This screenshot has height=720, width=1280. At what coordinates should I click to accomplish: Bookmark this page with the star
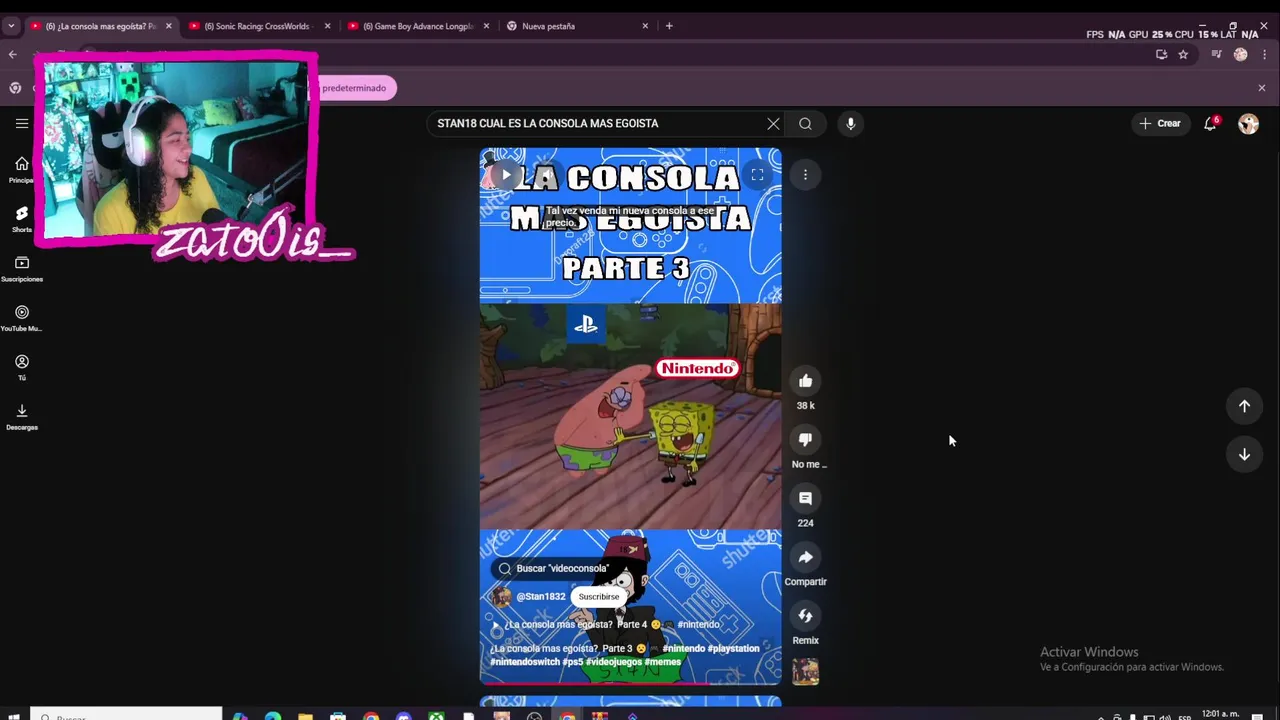point(1183,55)
